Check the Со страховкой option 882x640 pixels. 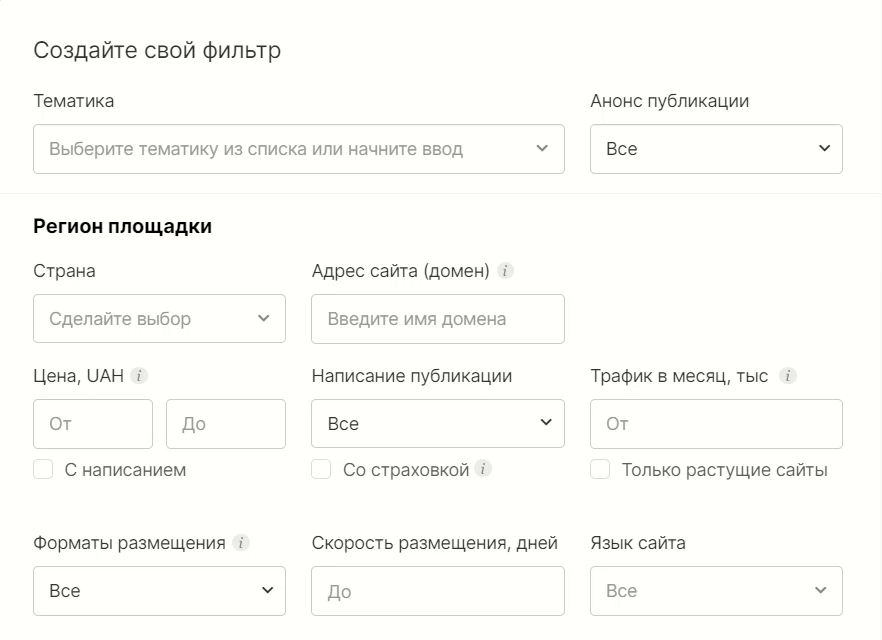321,468
